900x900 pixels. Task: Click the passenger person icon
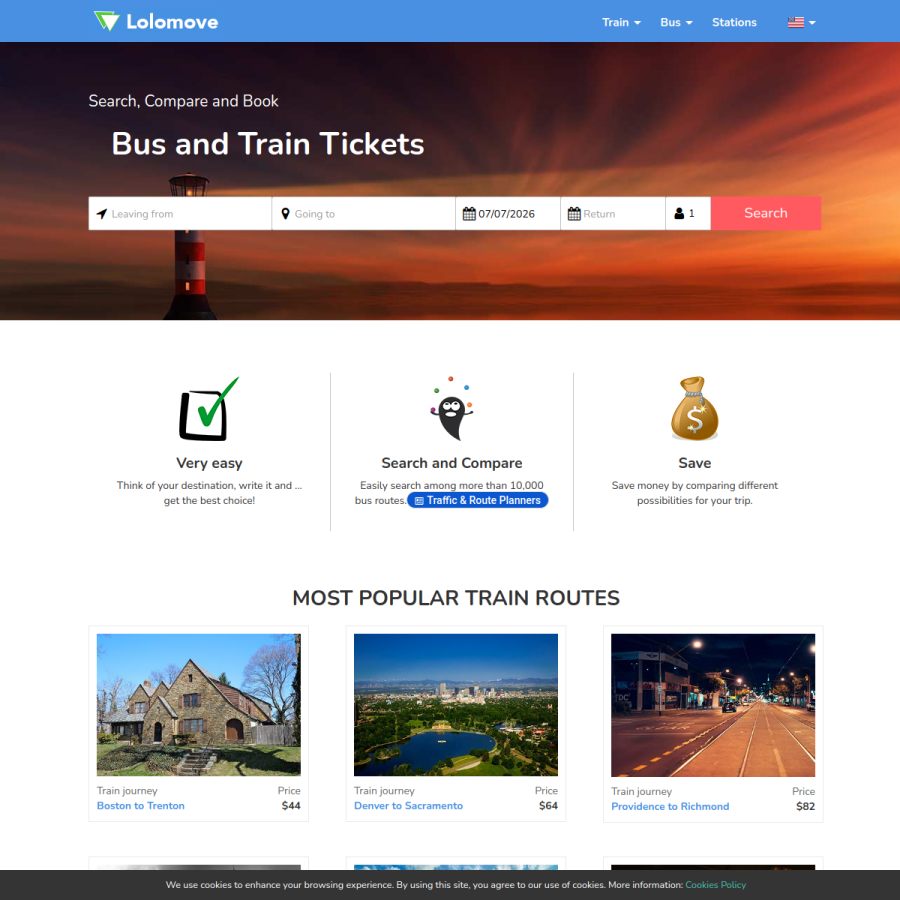679,214
